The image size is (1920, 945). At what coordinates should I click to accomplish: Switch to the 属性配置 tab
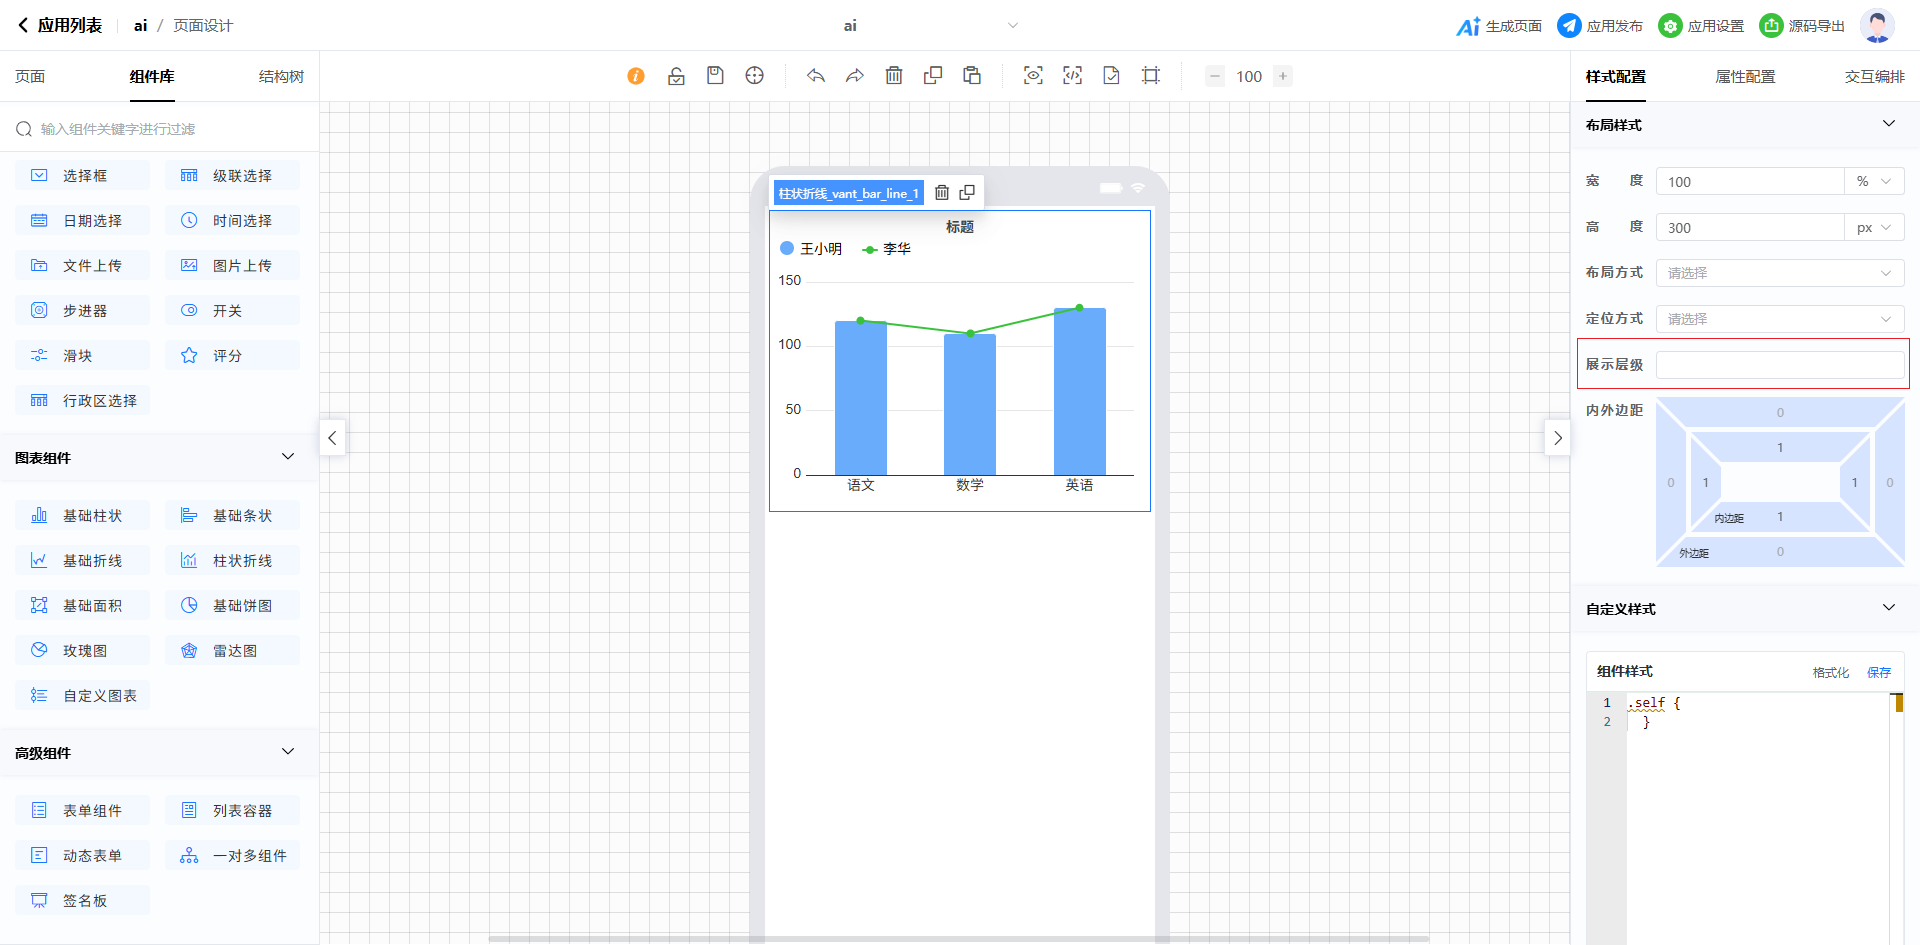pyautogui.click(x=1745, y=77)
